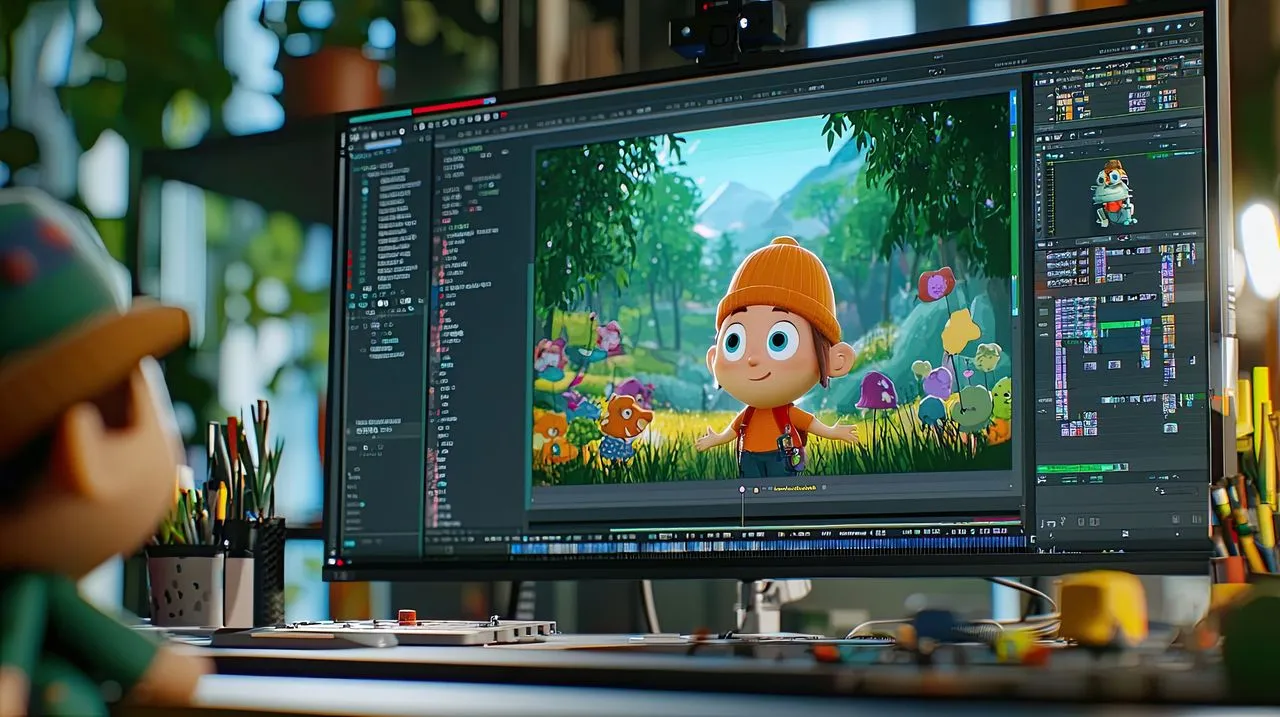Click the small orange icon below the viewport
This screenshot has height=717, width=1280.
[754, 489]
